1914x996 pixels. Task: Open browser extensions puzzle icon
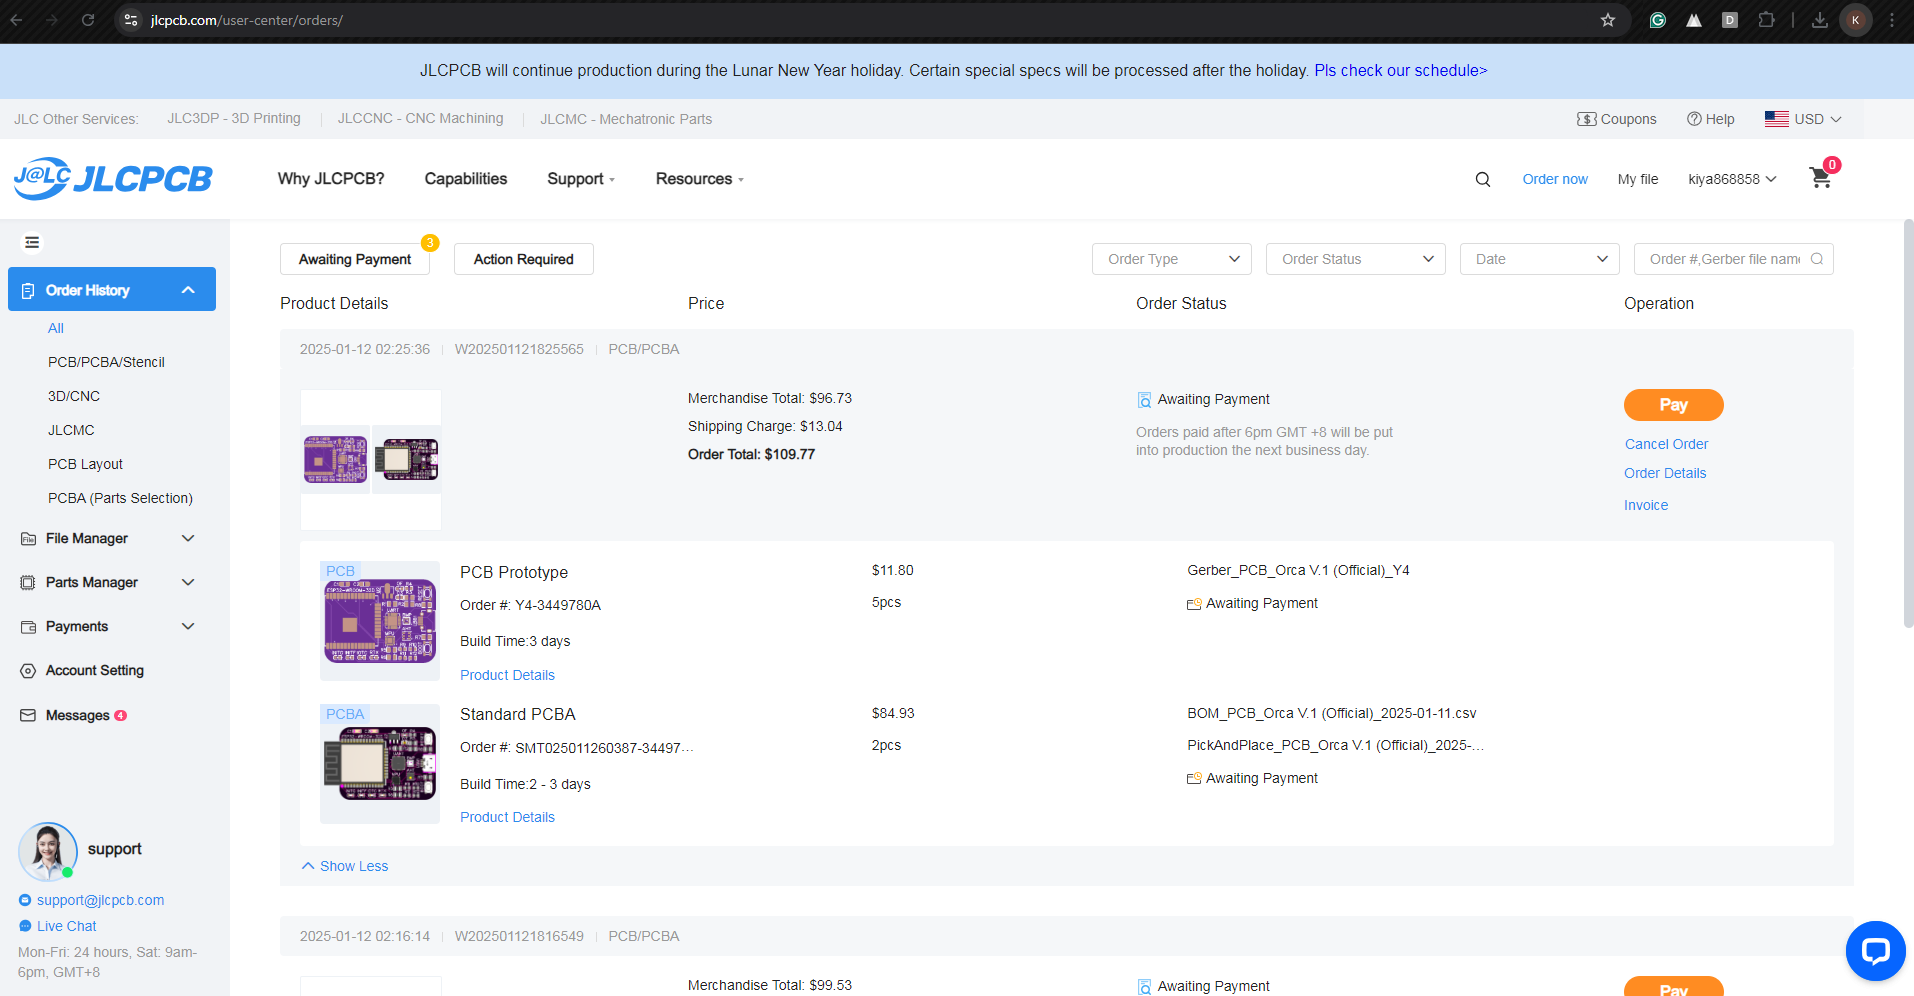[1766, 20]
